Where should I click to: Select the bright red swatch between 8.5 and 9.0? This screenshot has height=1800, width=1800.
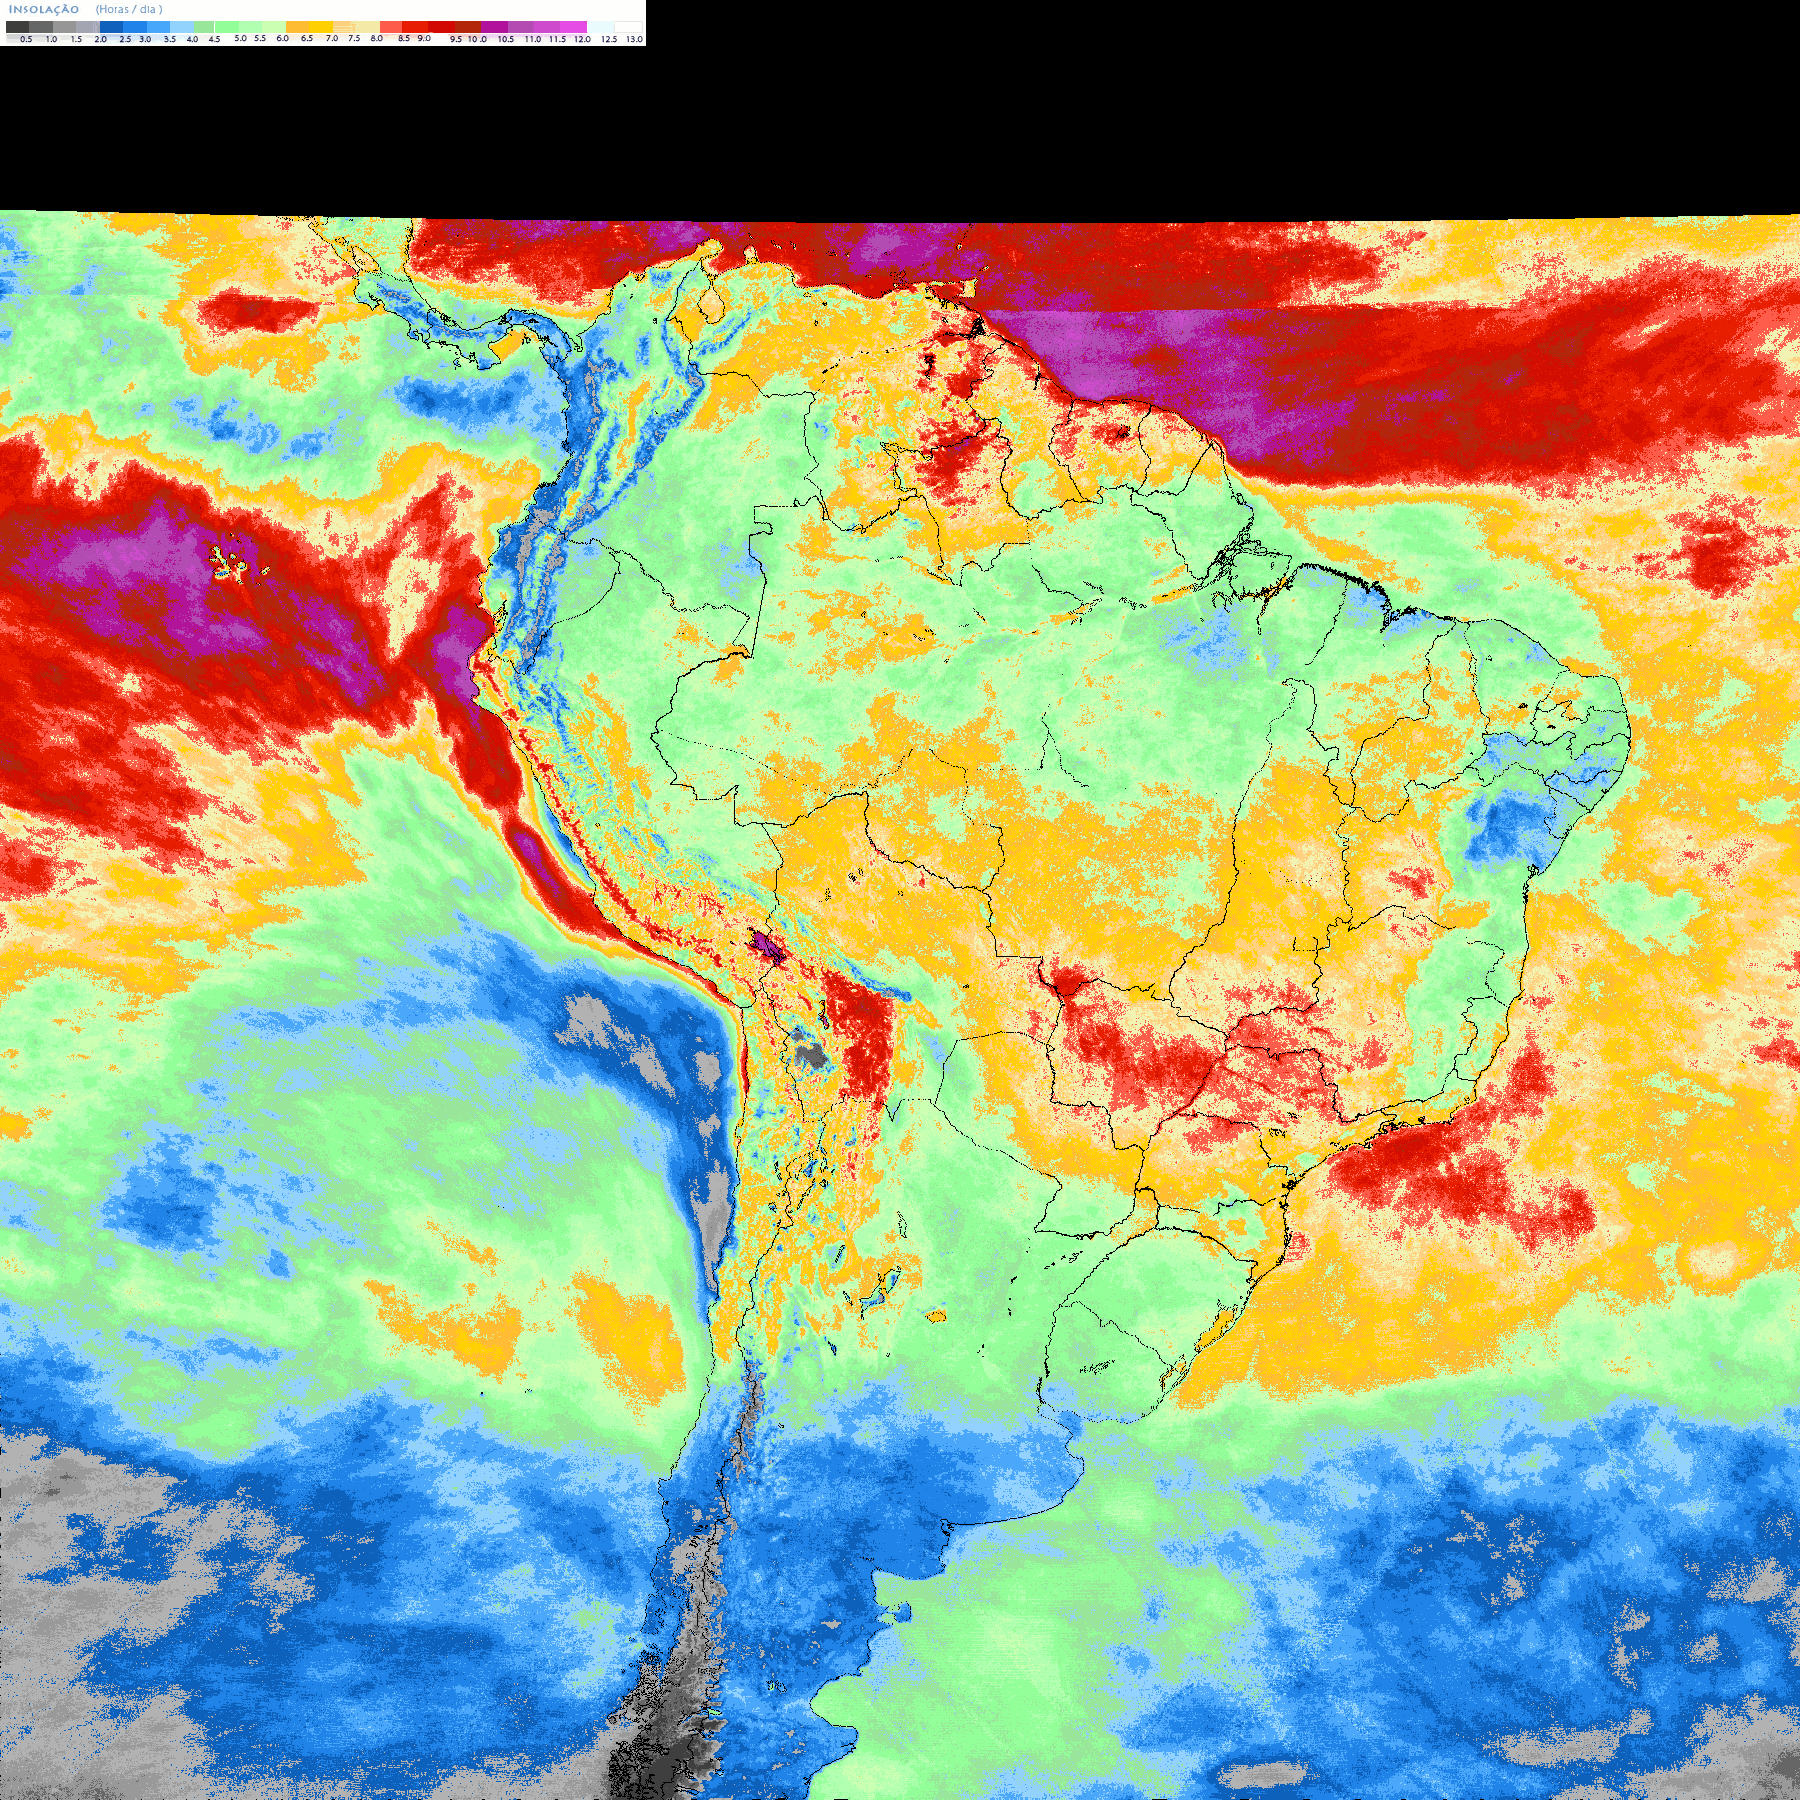[x=415, y=27]
